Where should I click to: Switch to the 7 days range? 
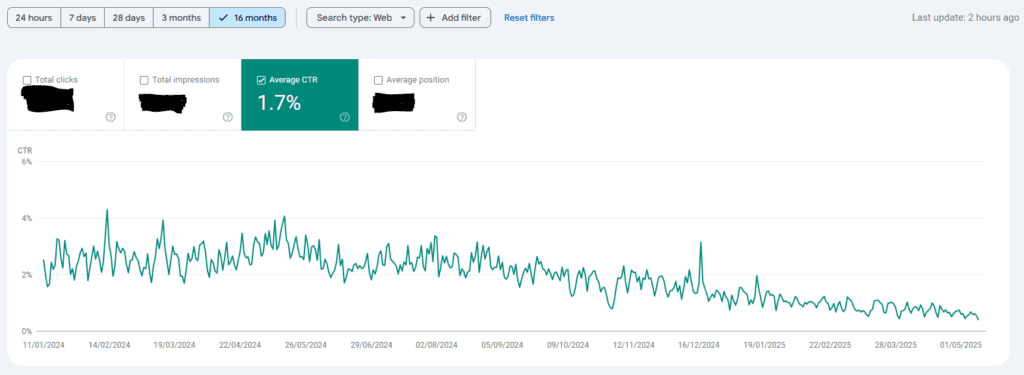click(x=82, y=18)
